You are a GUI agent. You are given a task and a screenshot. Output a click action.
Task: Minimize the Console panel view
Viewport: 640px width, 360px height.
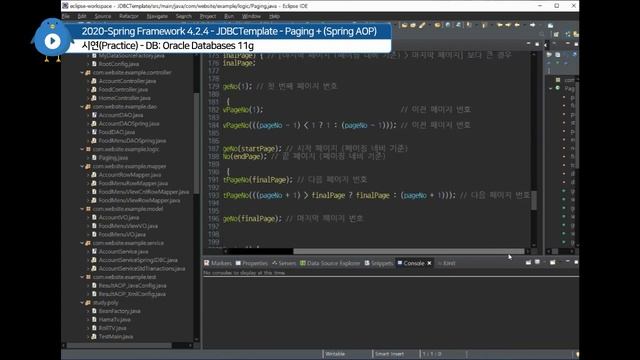[567, 262]
